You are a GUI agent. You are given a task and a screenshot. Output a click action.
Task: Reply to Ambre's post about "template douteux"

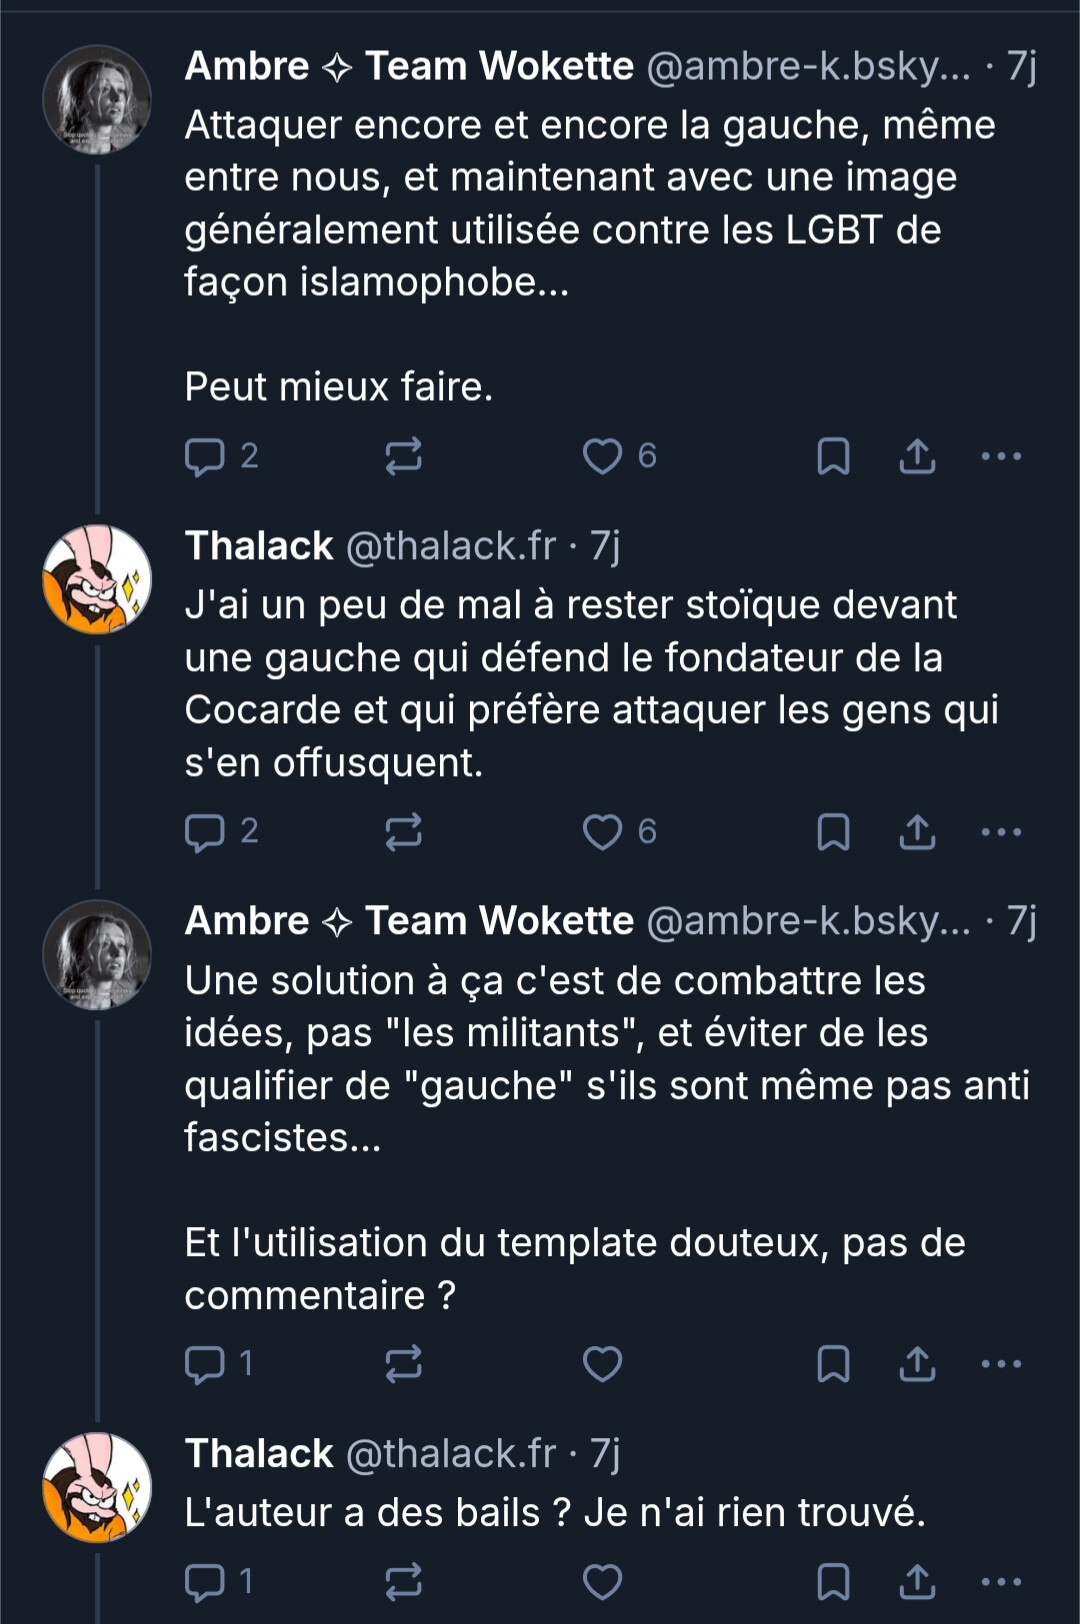point(205,1364)
